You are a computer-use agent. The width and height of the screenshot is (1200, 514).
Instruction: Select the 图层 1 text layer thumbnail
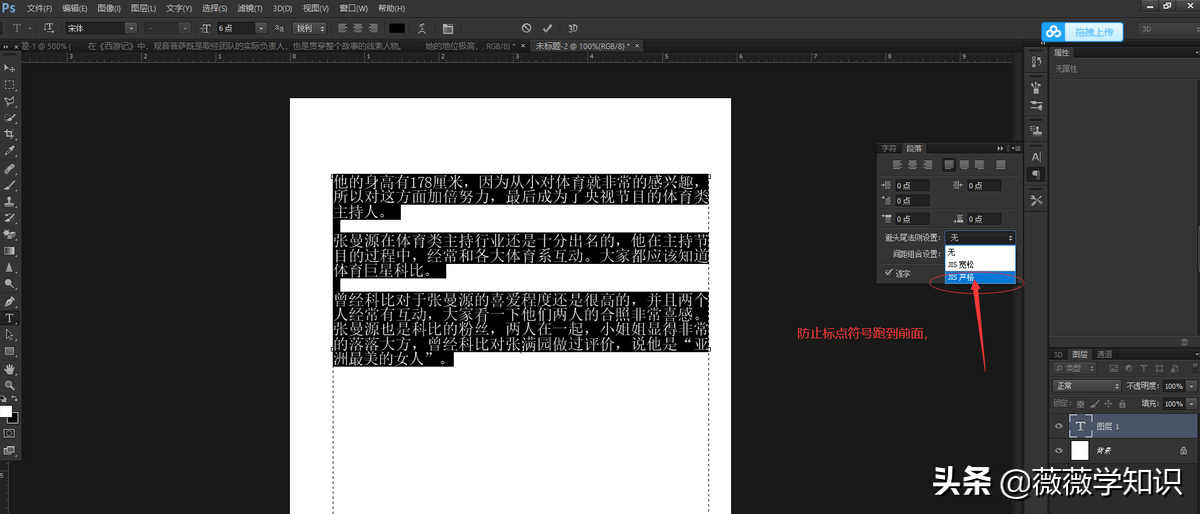pyautogui.click(x=1080, y=426)
